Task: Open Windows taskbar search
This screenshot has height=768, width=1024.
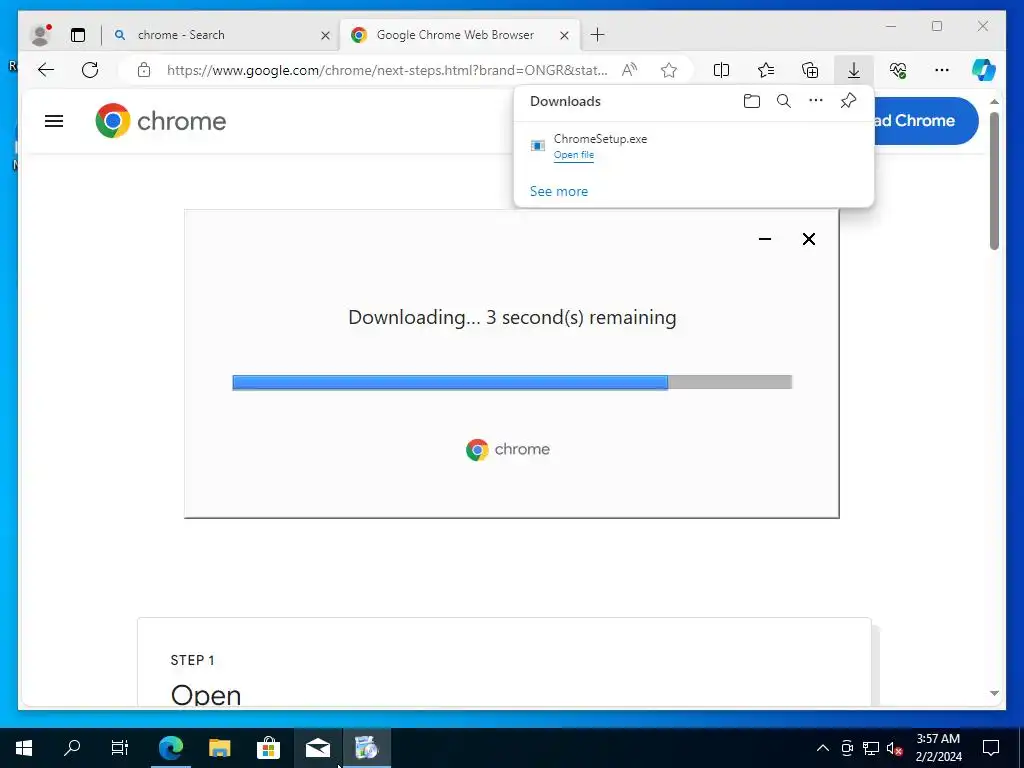Action: pos(72,748)
